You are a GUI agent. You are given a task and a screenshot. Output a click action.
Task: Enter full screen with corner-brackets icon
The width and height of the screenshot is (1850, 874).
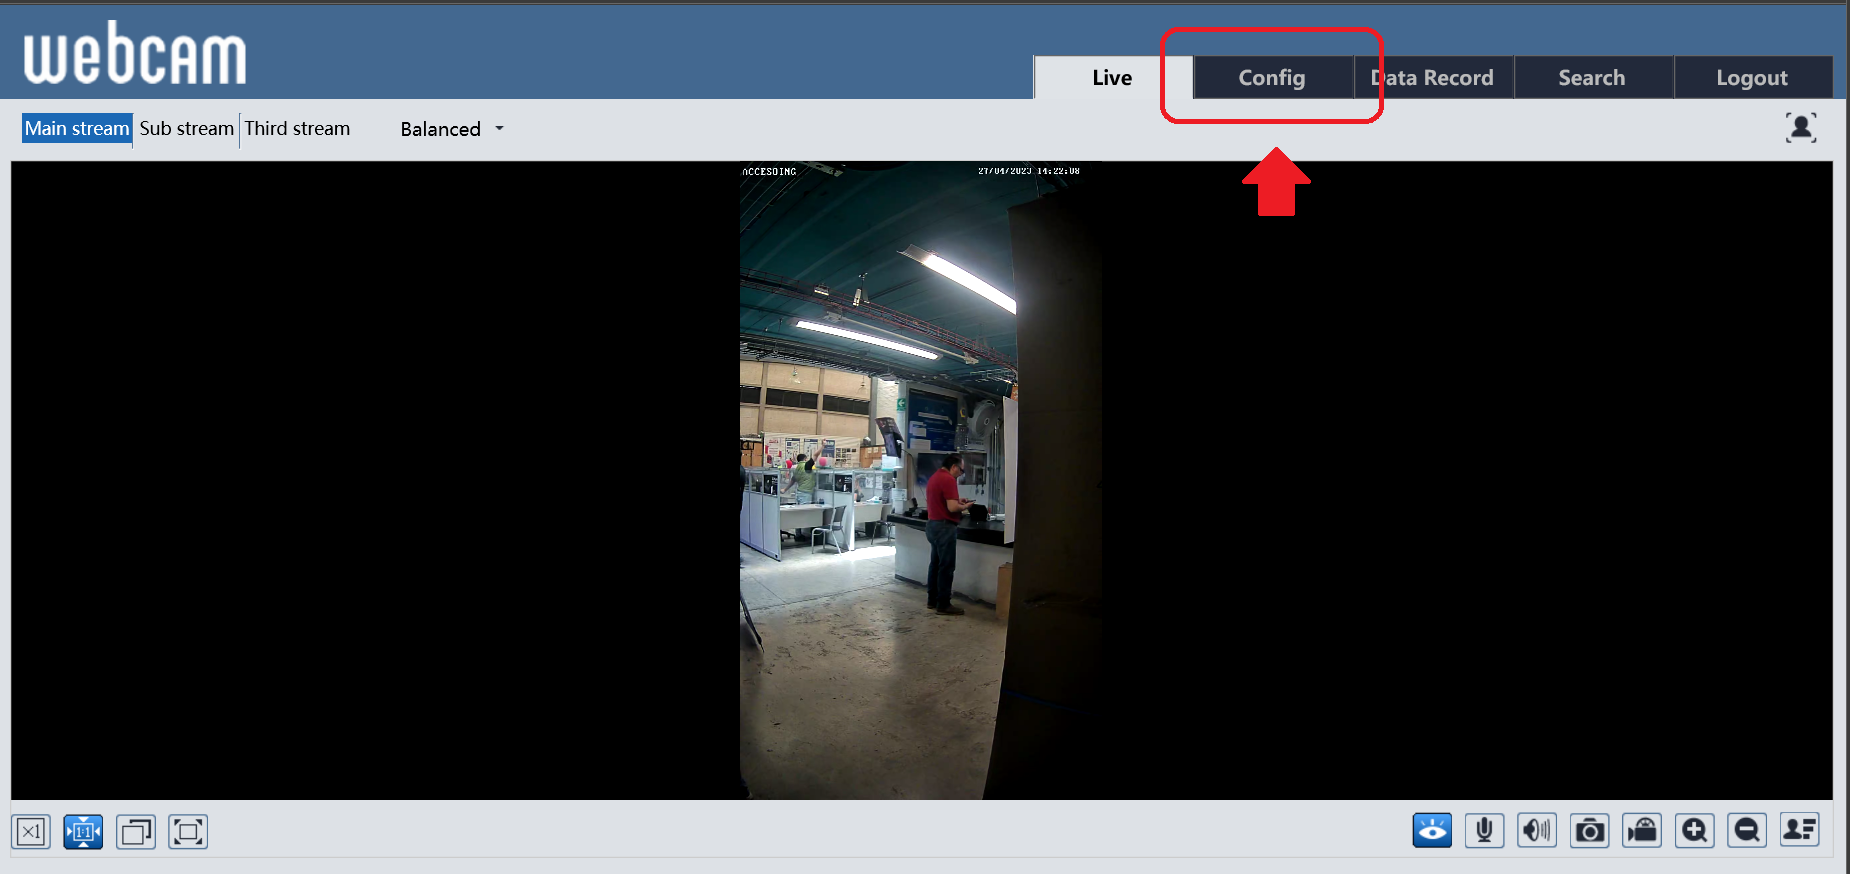[188, 831]
